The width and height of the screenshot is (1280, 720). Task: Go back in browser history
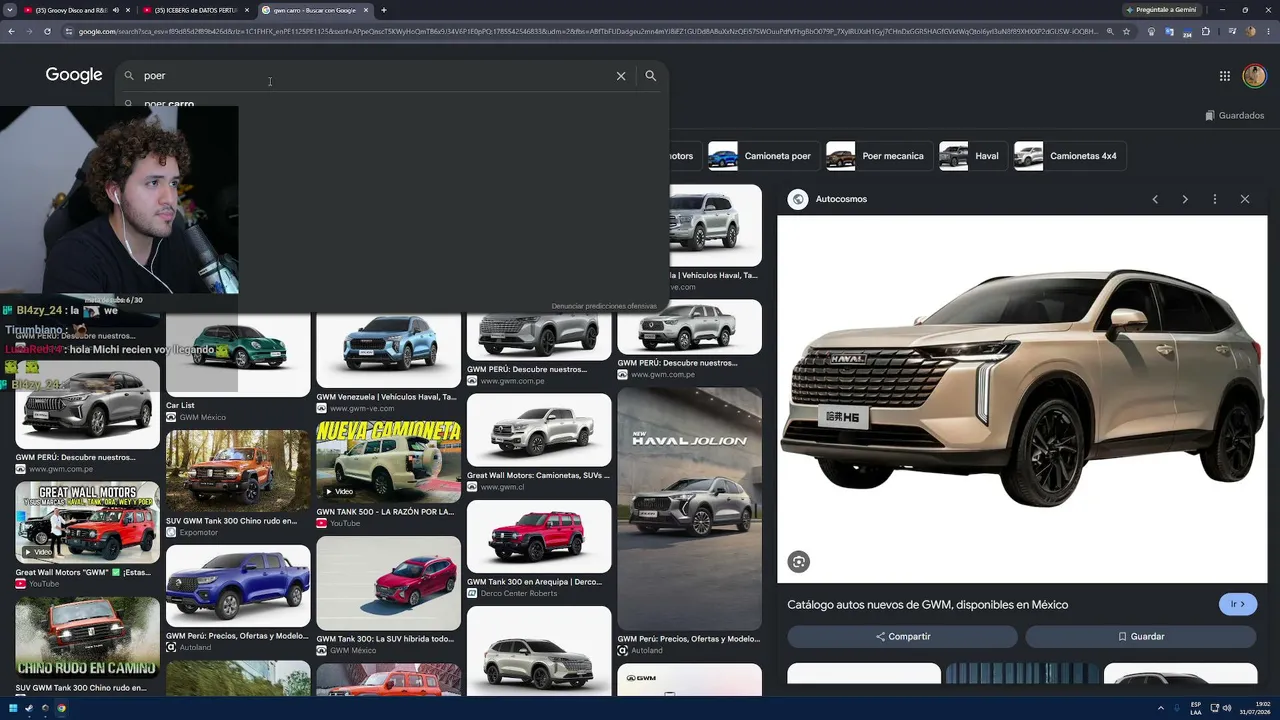coord(11,31)
